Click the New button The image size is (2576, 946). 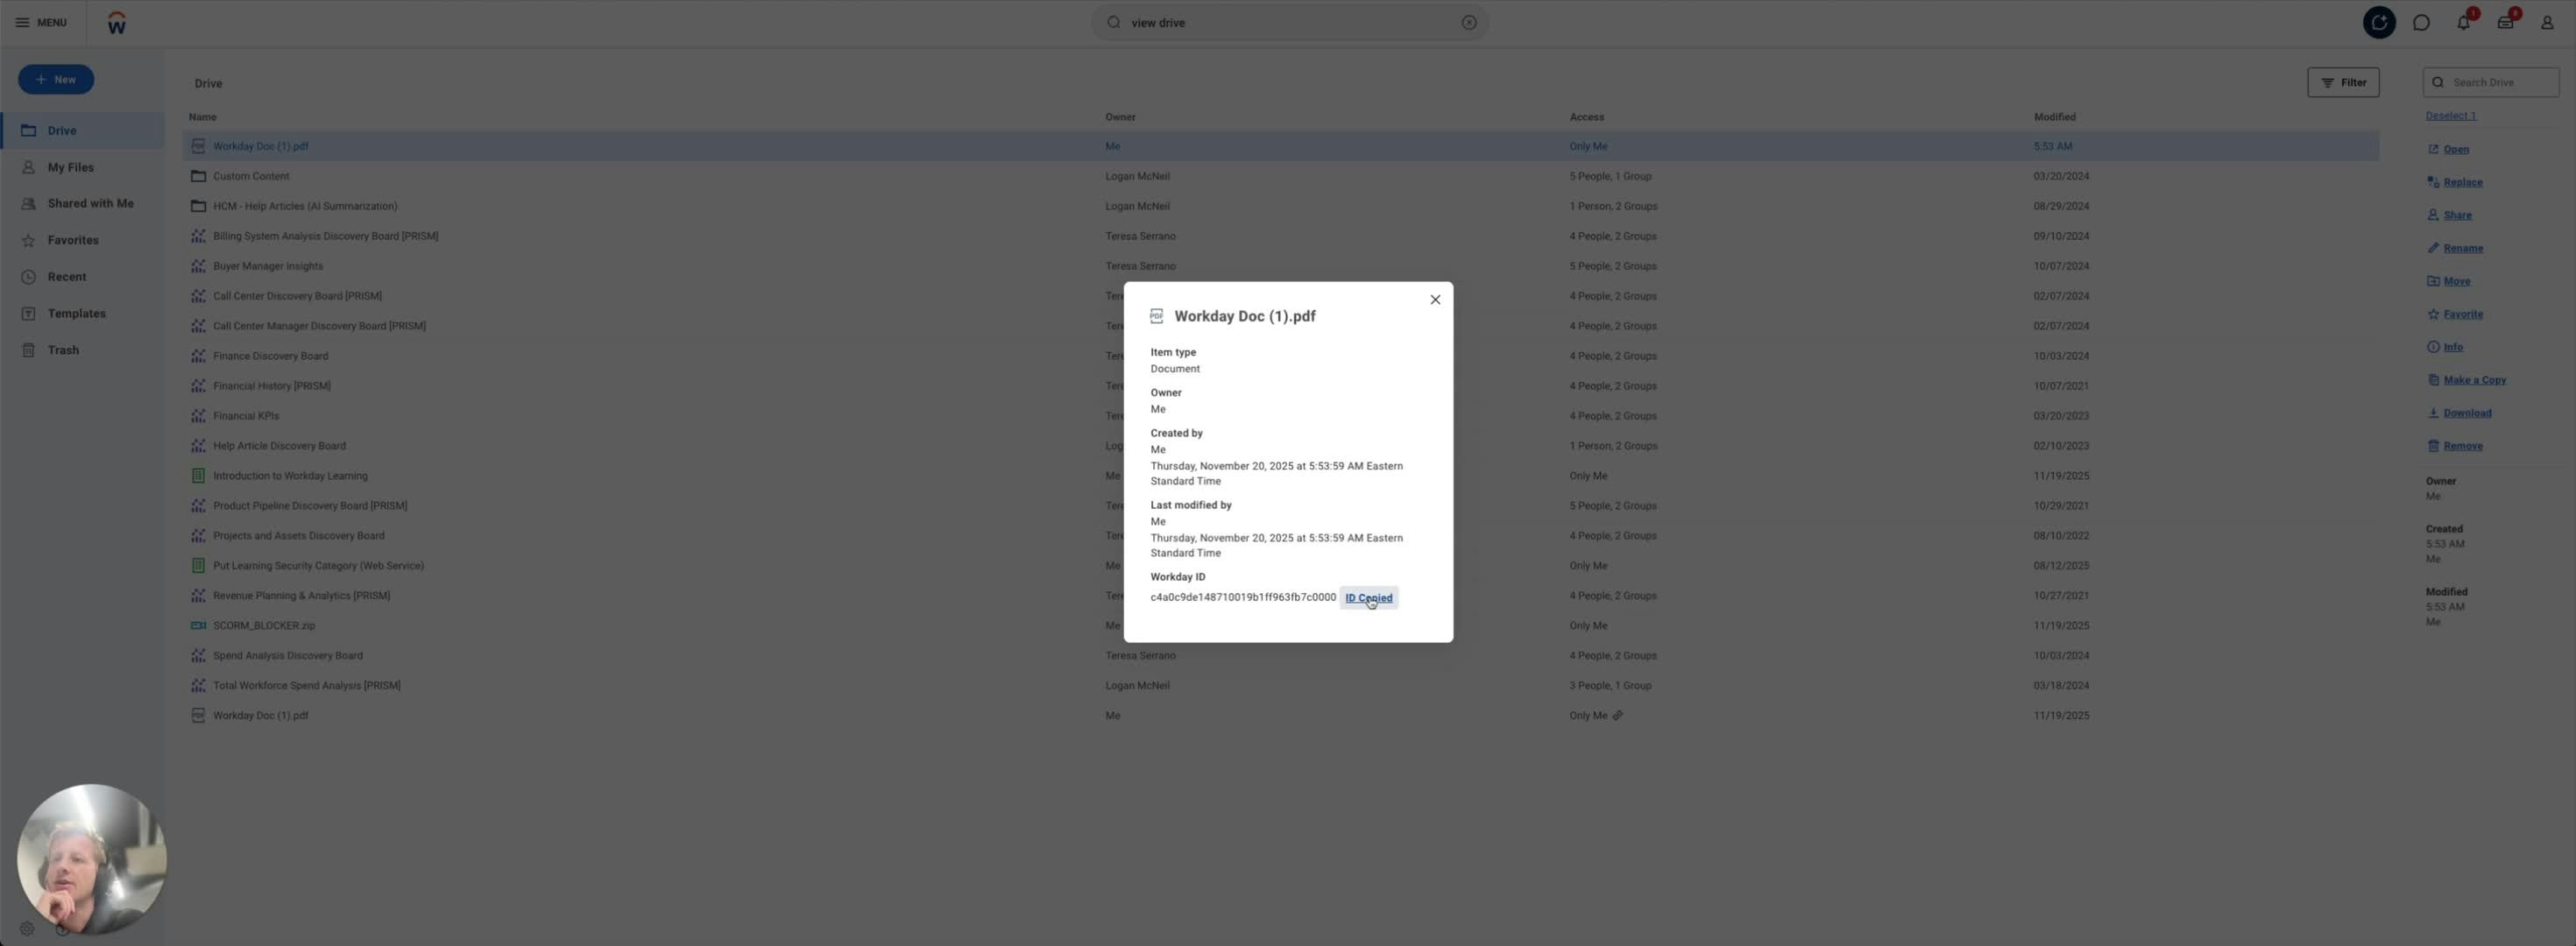56,79
